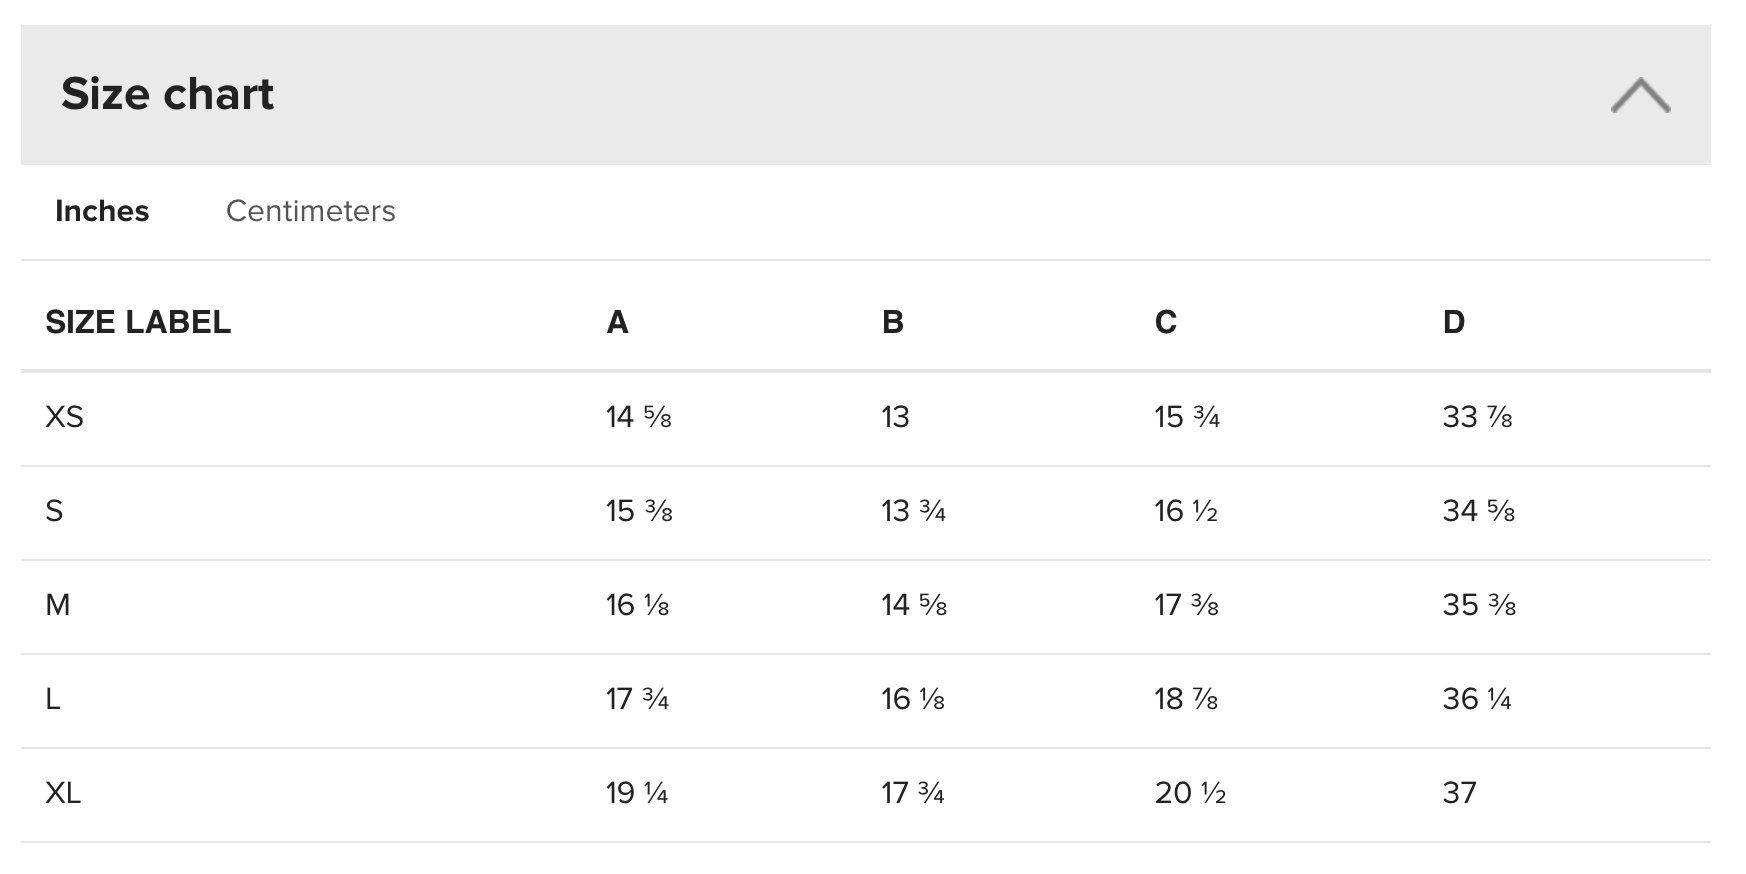Screen dimensions: 1746x874
Task: Switch to the Centimeters tab
Action: pos(310,211)
